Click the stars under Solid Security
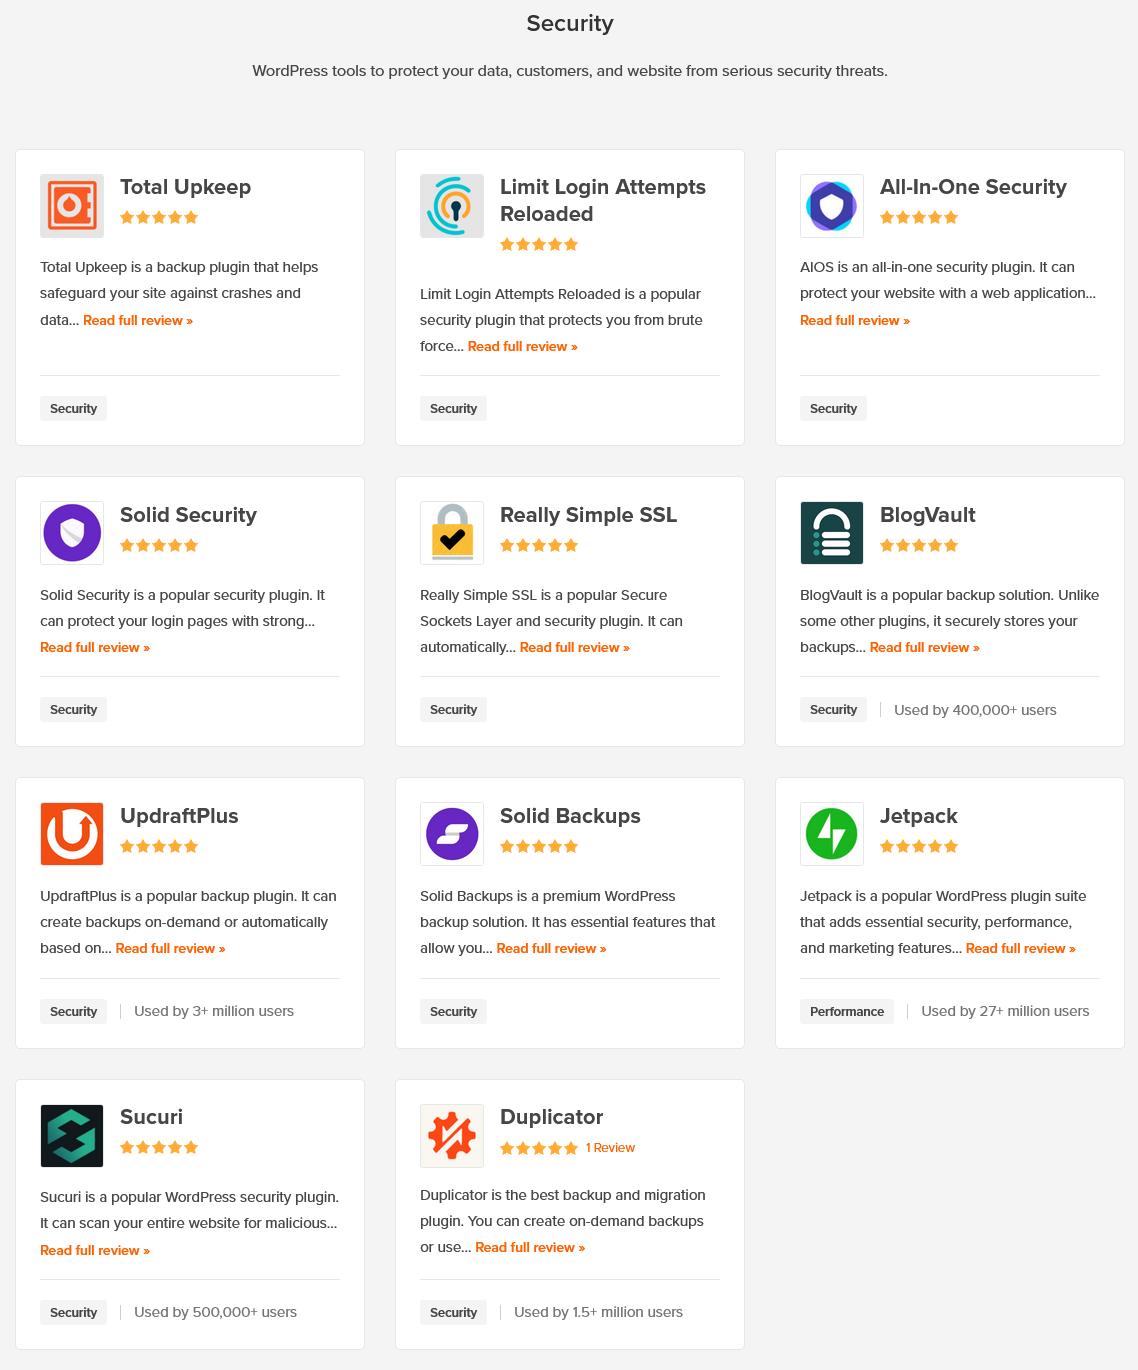The image size is (1138, 1370). pyautogui.click(x=159, y=545)
